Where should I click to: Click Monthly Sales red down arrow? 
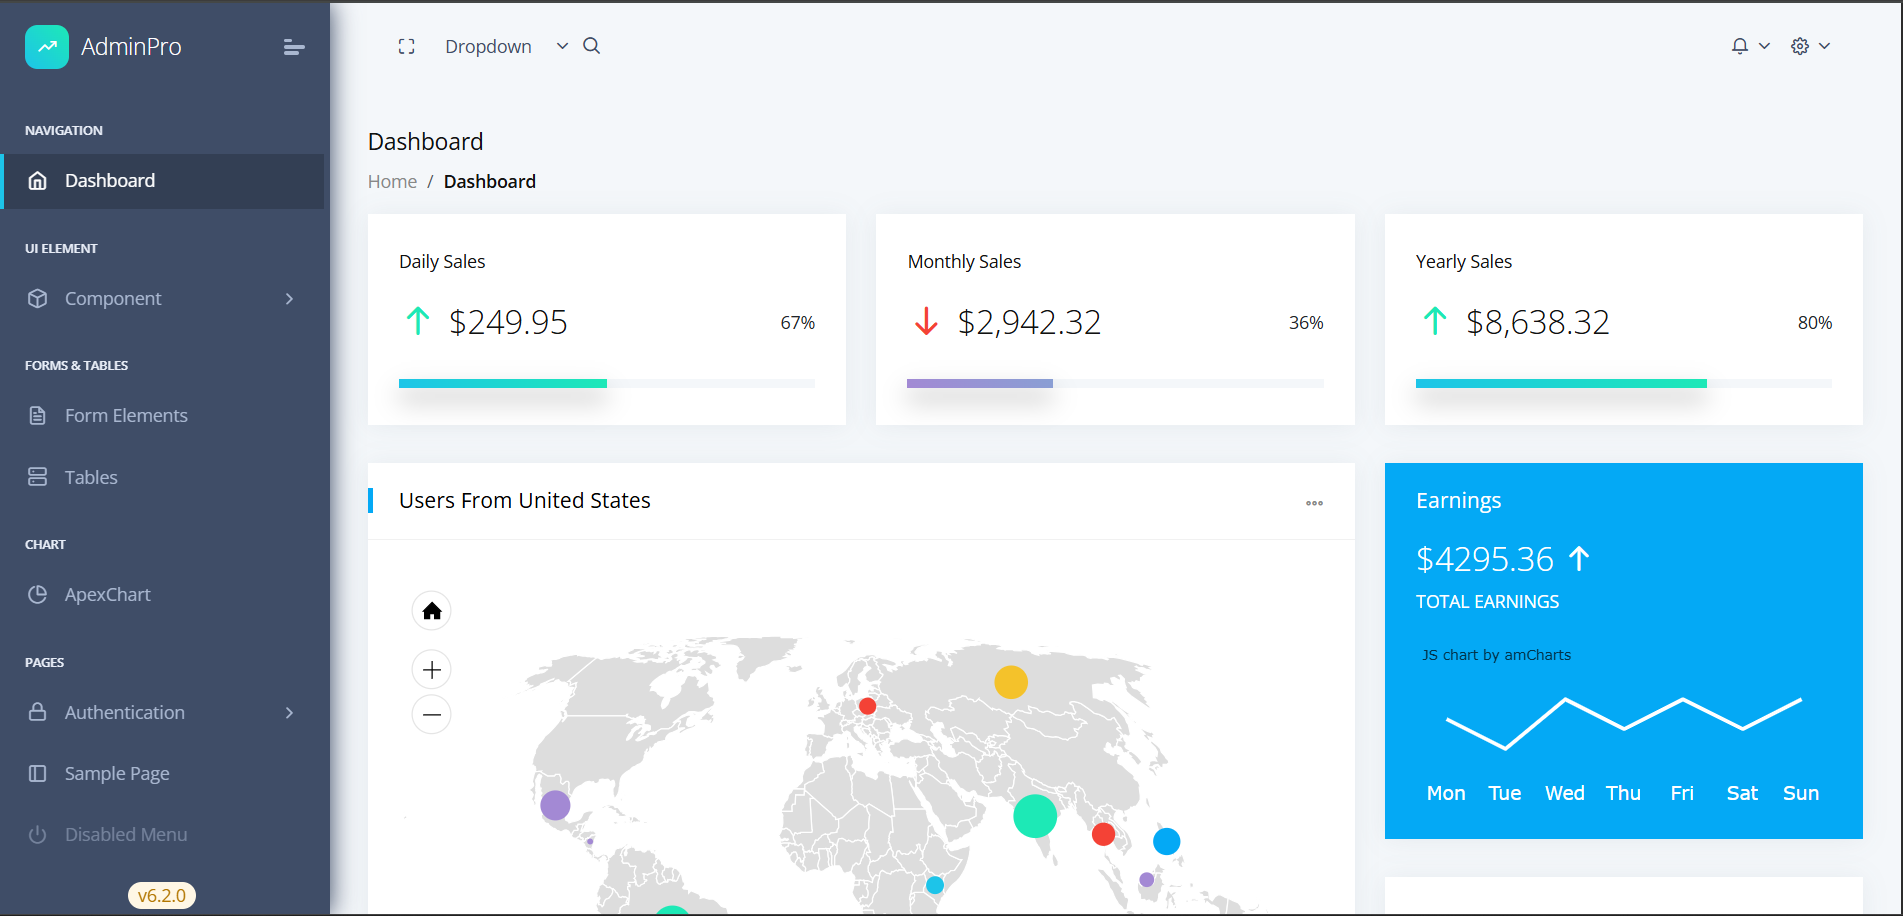(926, 321)
